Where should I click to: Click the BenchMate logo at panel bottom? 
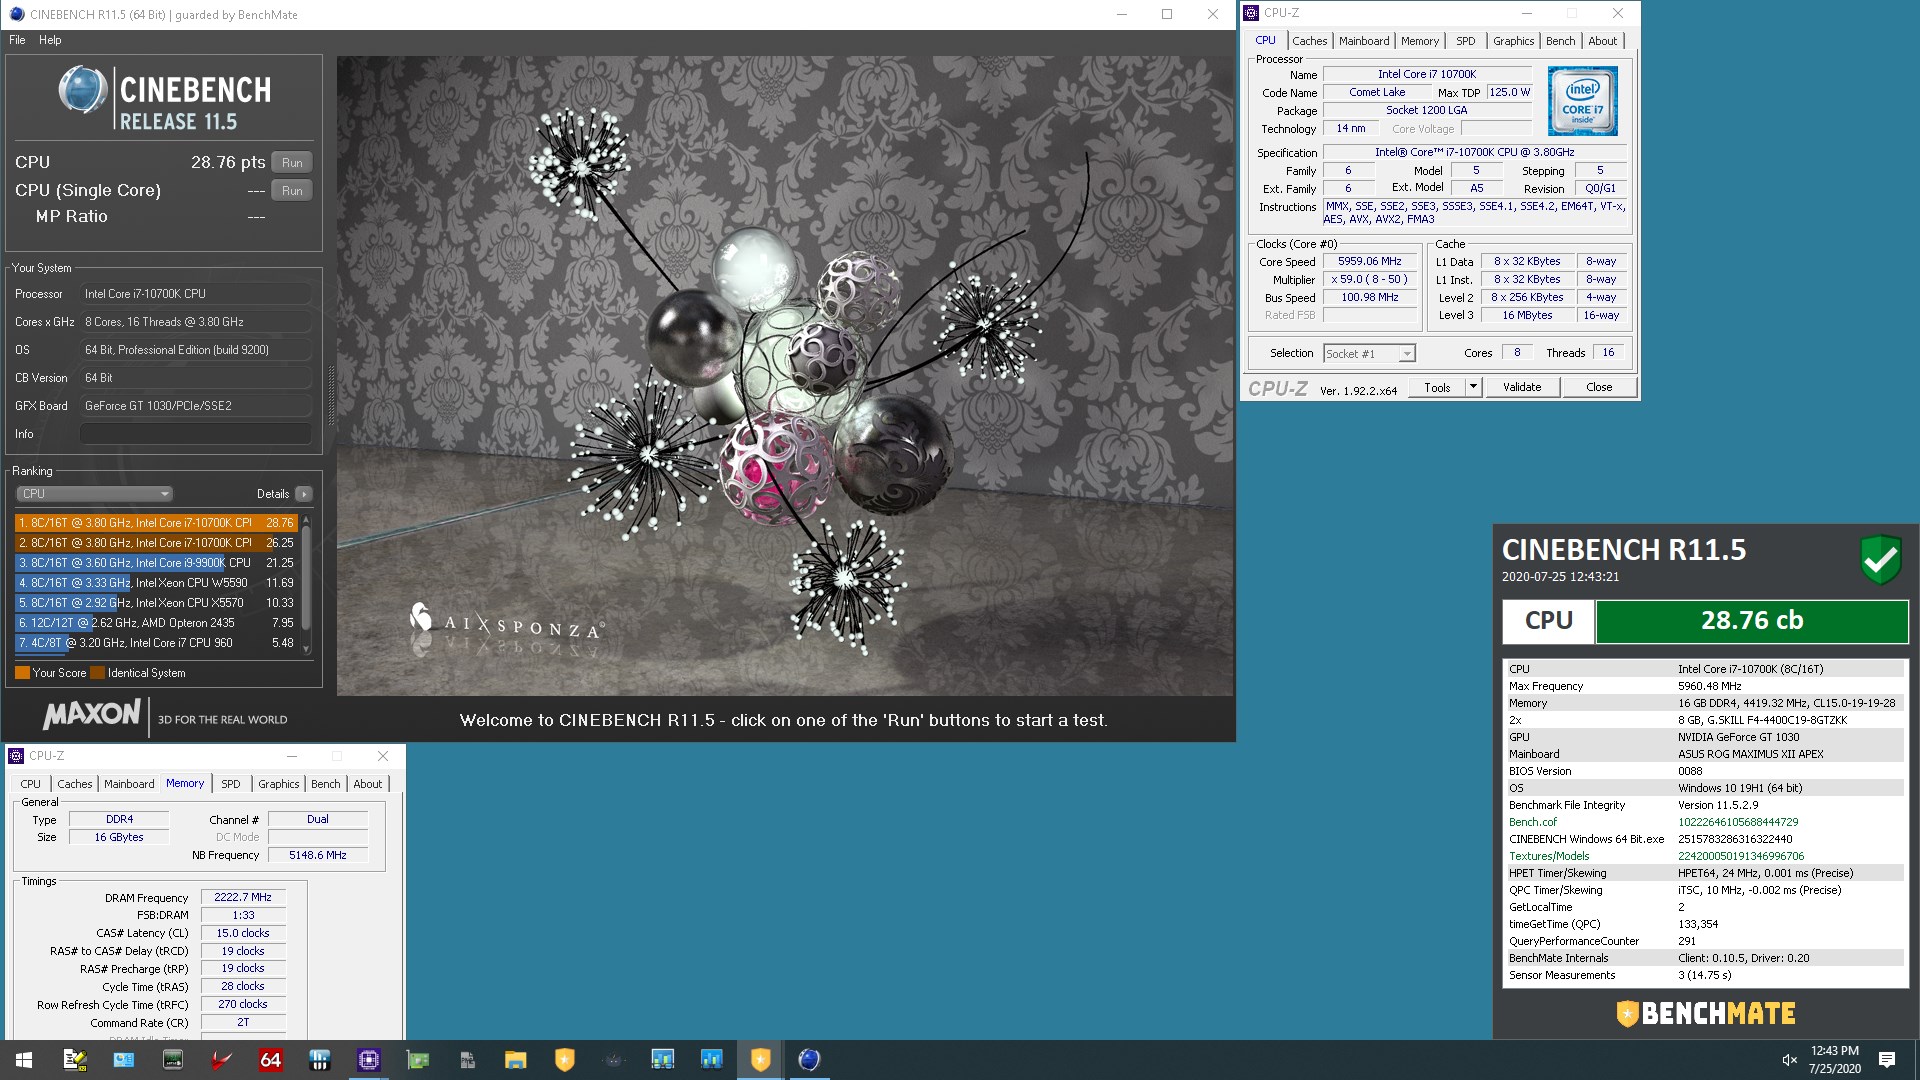1706,1014
